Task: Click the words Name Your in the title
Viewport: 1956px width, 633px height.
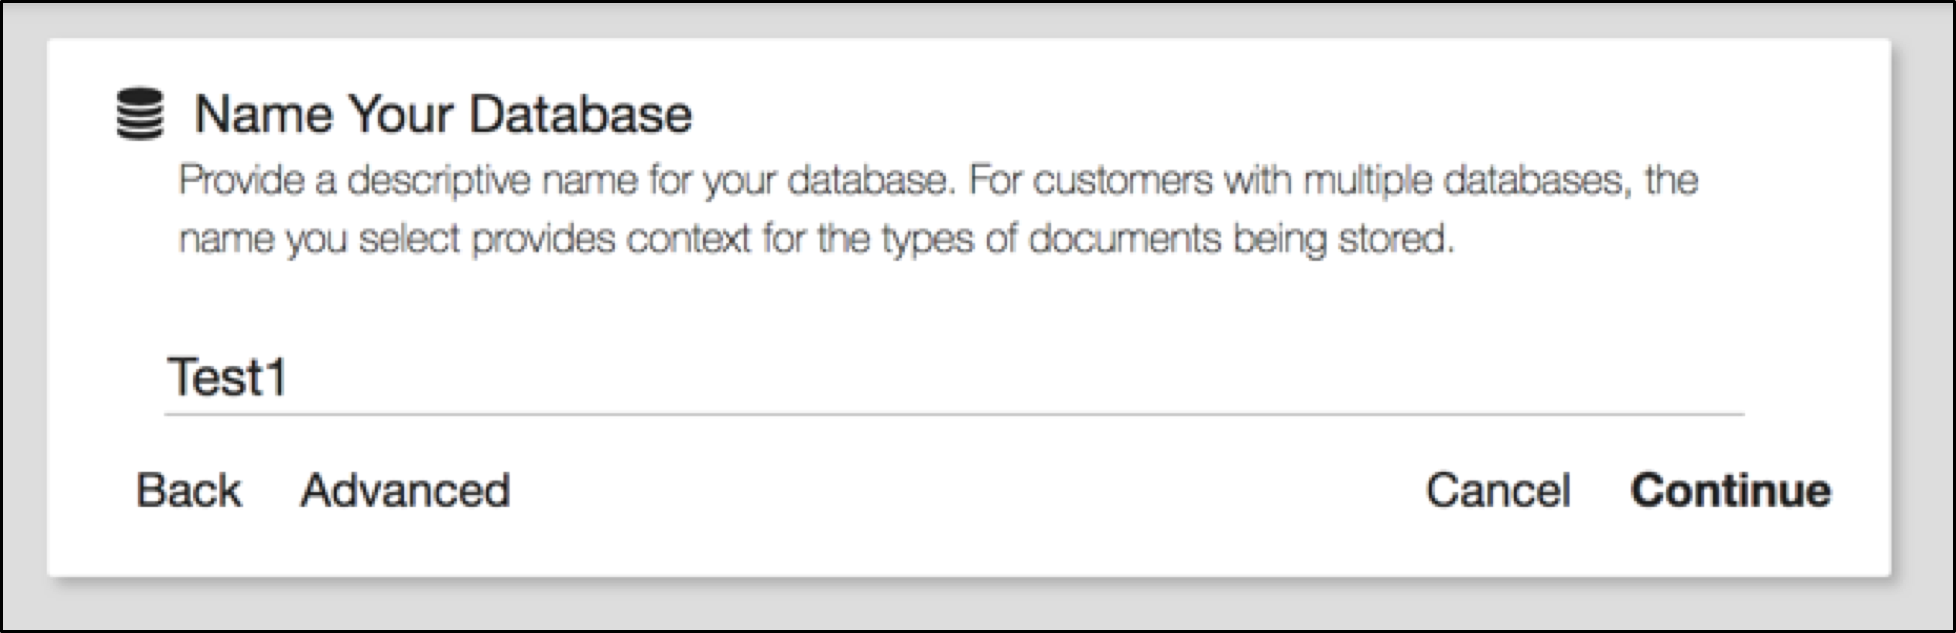Action: 310,114
